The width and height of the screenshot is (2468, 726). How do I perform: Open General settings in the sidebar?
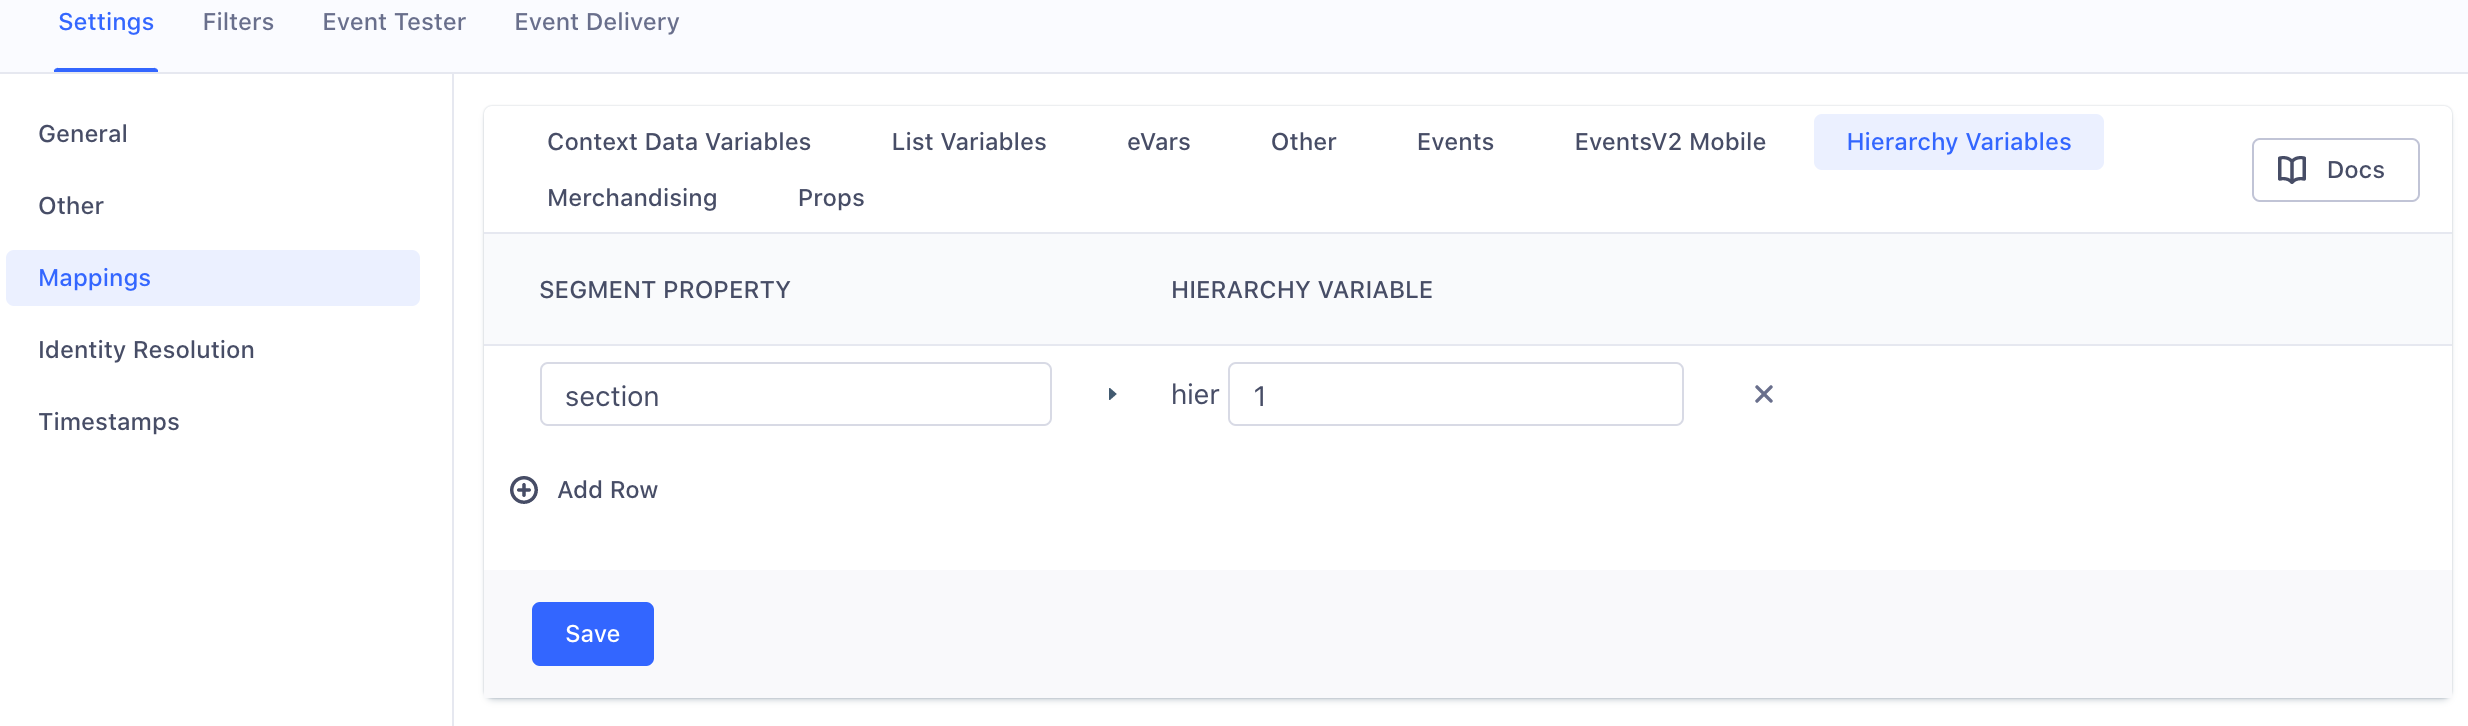[83, 134]
